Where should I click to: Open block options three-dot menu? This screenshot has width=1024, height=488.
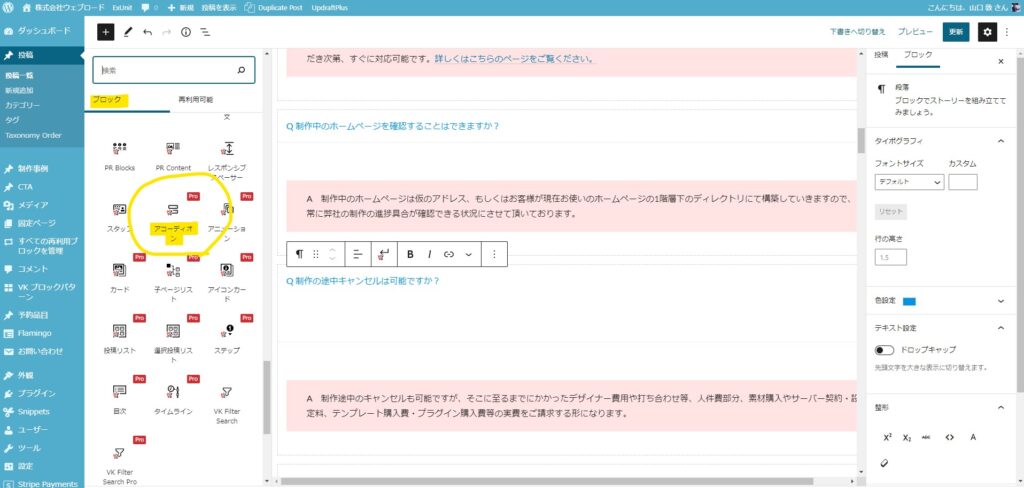coord(494,254)
